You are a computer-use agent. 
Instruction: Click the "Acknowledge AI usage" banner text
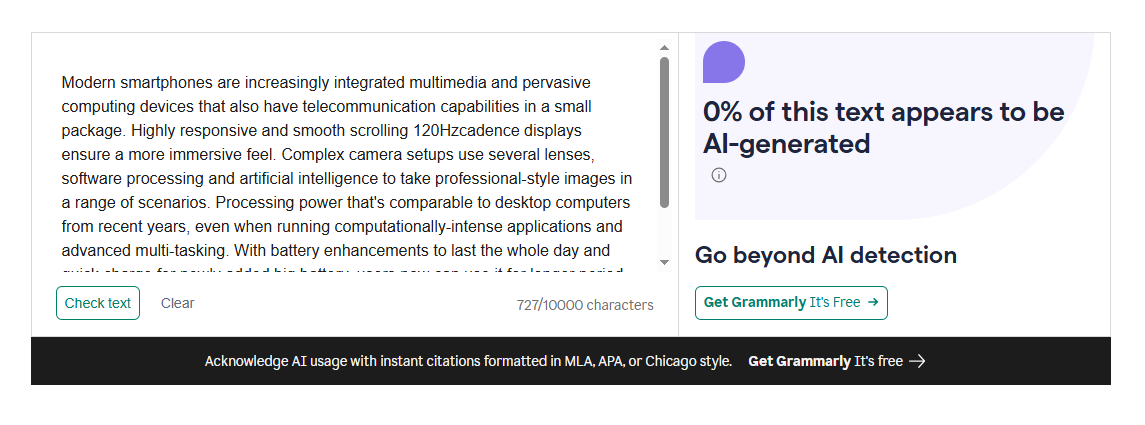coord(468,361)
